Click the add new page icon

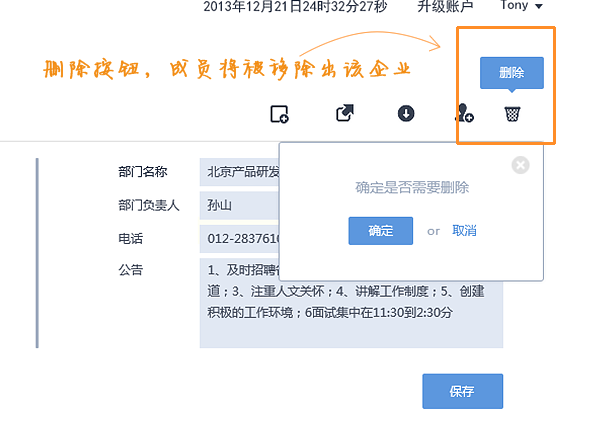[279, 114]
